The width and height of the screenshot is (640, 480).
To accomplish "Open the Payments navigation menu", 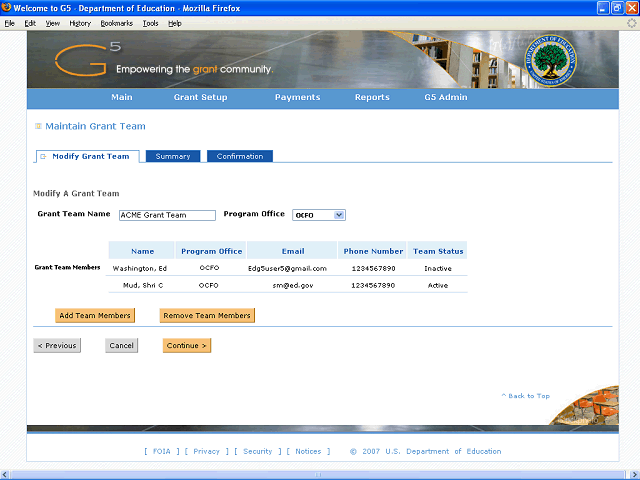I will [x=297, y=97].
